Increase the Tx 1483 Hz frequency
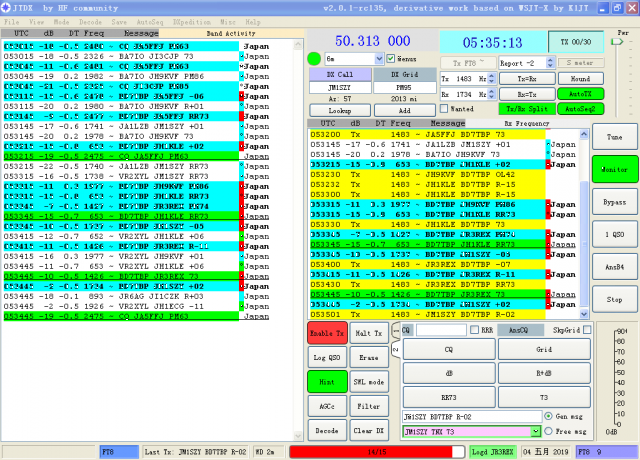 (492, 76)
